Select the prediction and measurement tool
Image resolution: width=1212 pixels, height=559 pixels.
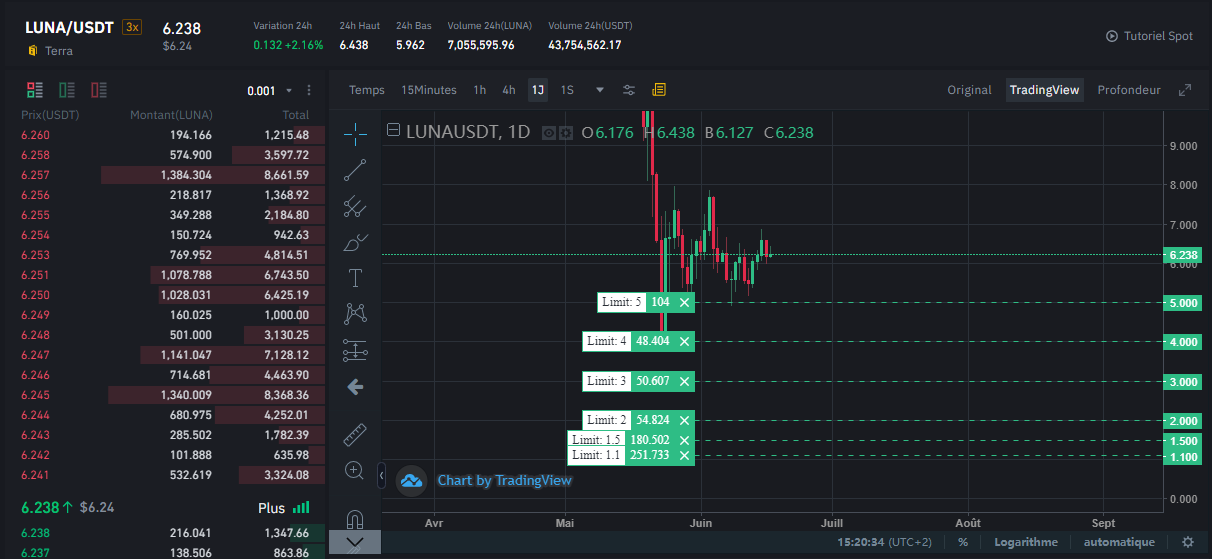(x=355, y=350)
